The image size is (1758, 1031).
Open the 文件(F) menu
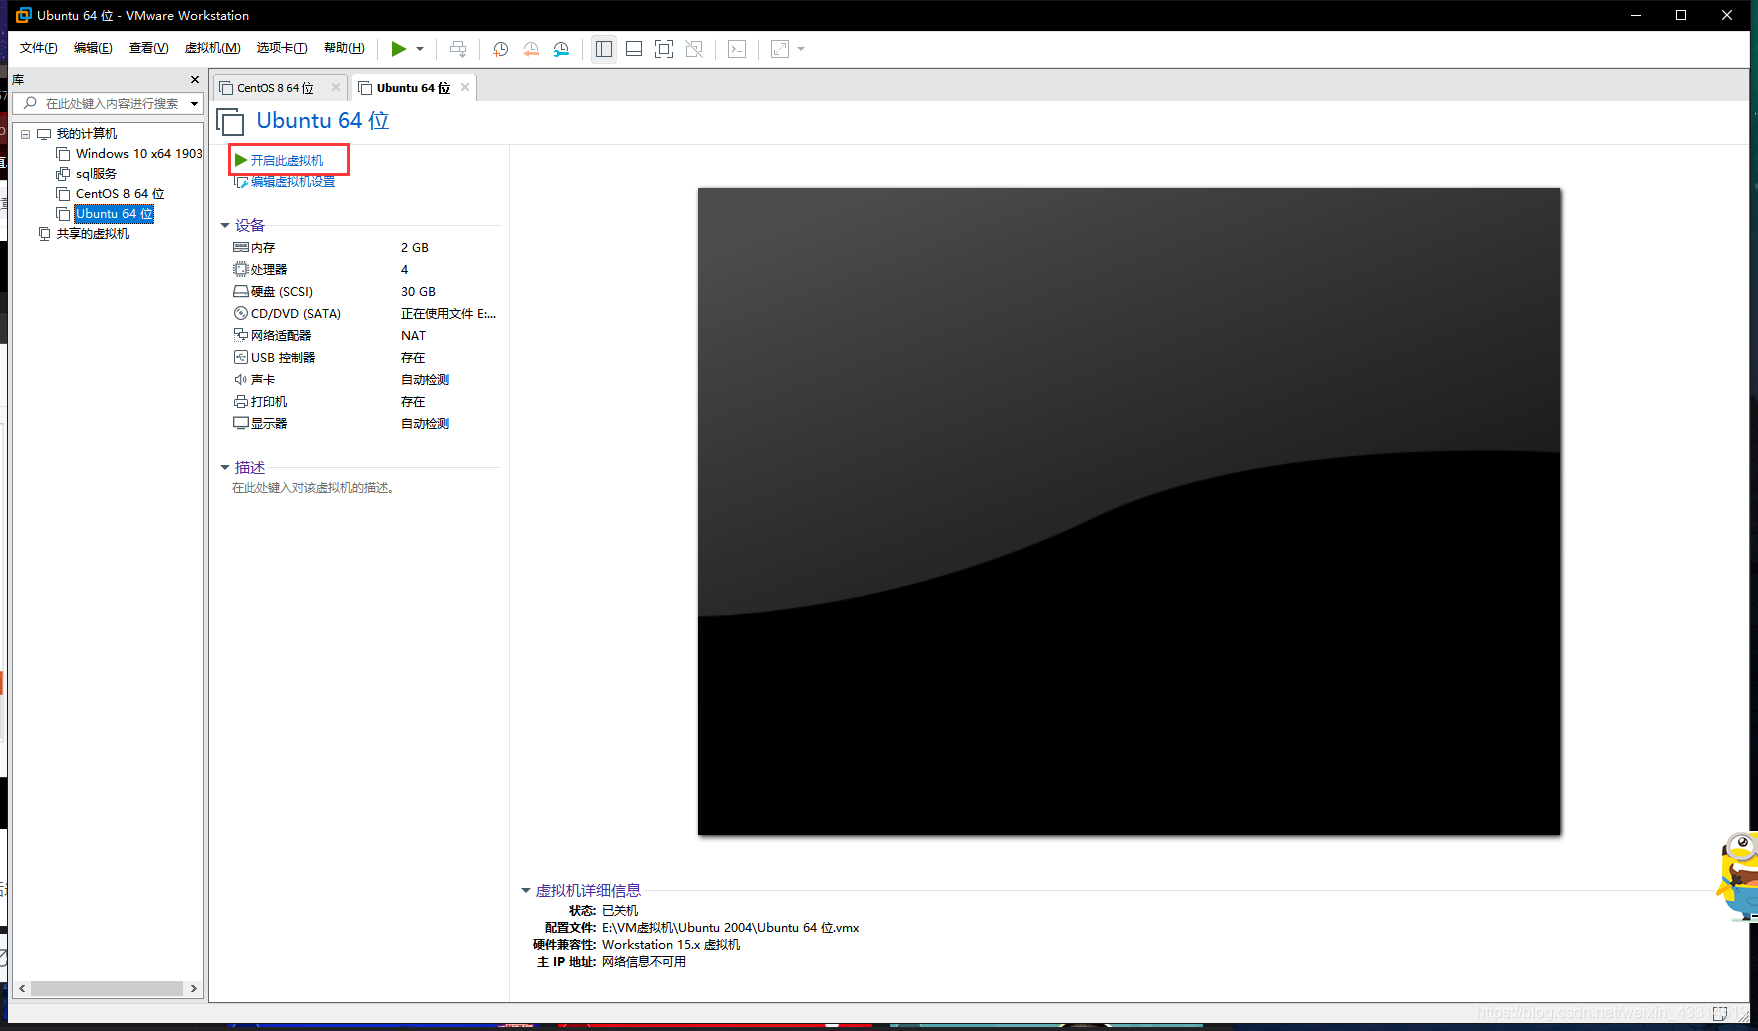(x=38, y=48)
